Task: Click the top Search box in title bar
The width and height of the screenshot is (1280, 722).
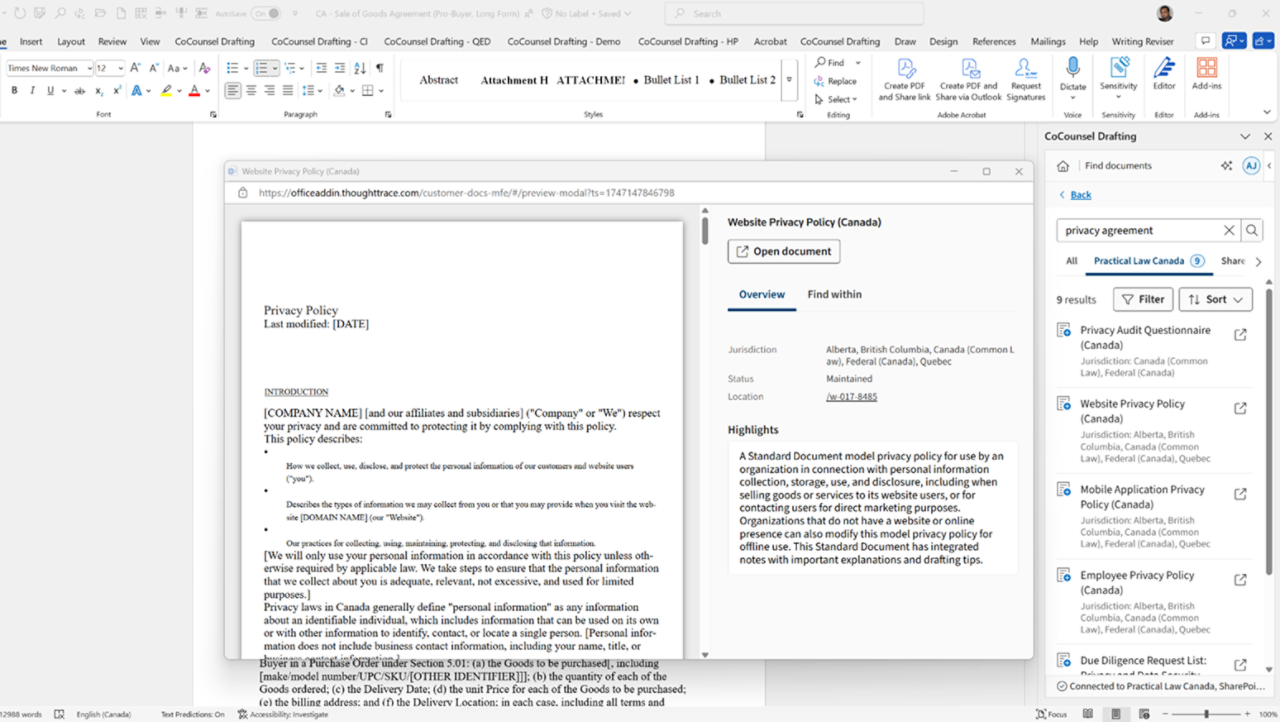Action: [x=794, y=14]
